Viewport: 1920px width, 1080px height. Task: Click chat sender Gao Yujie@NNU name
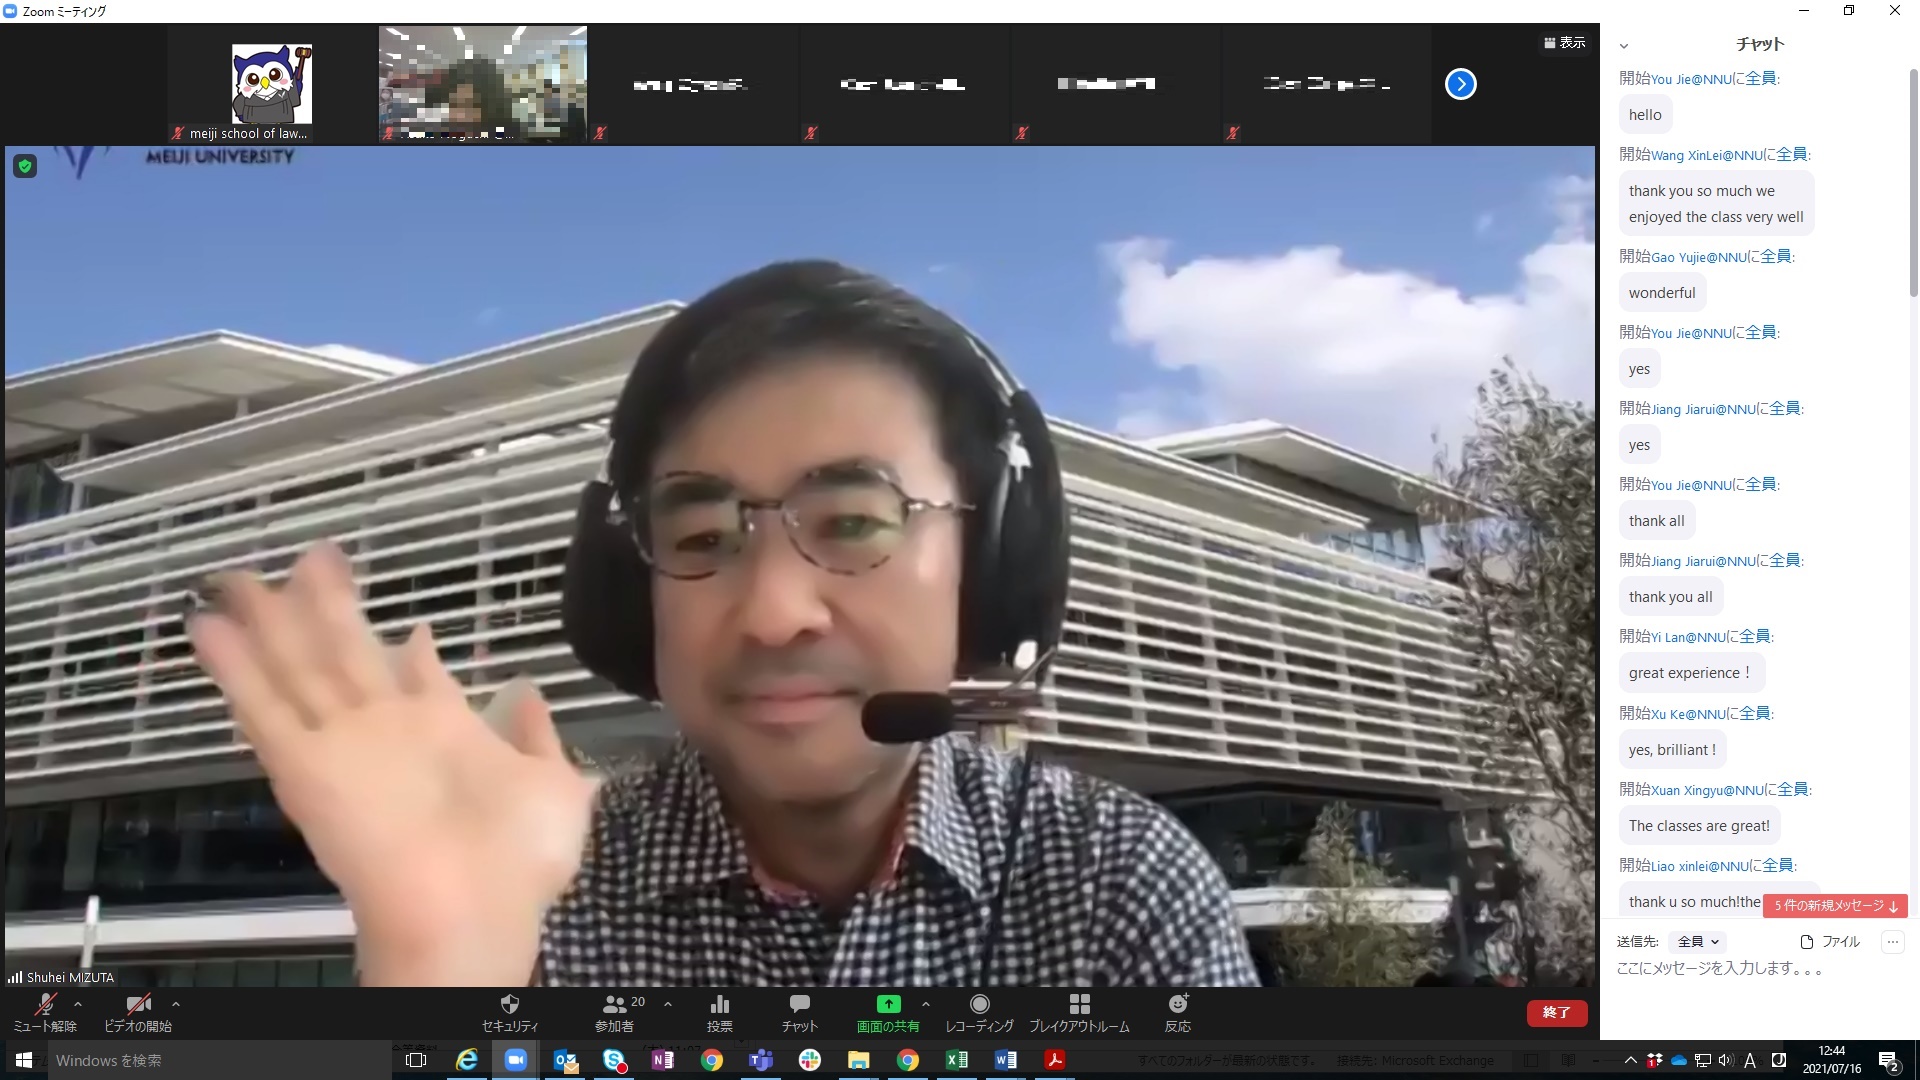[x=1699, y=258]
